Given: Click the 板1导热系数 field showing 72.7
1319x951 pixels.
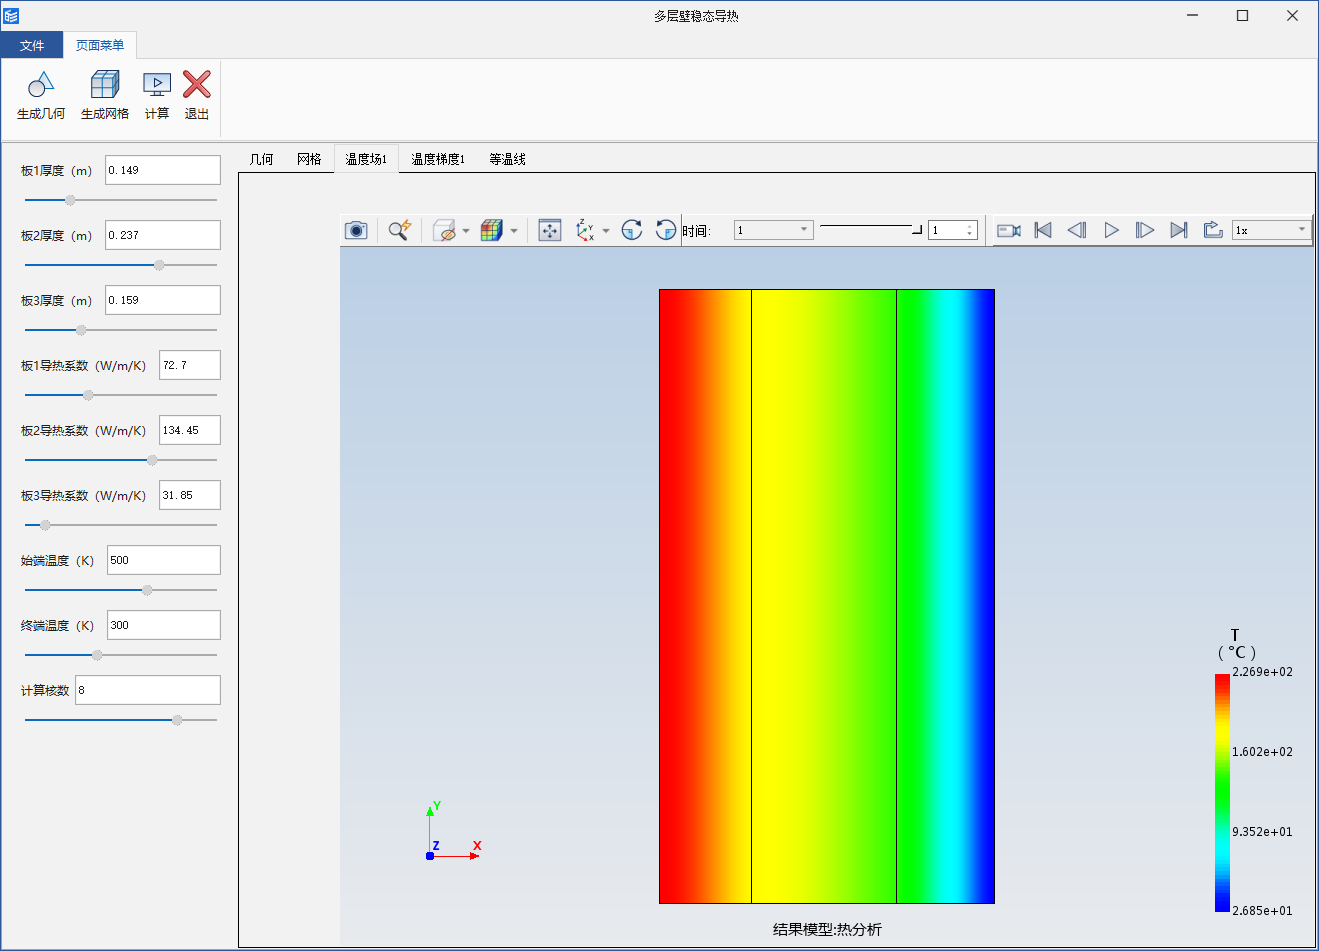Looking at the screenshot, I should (190, 365).
